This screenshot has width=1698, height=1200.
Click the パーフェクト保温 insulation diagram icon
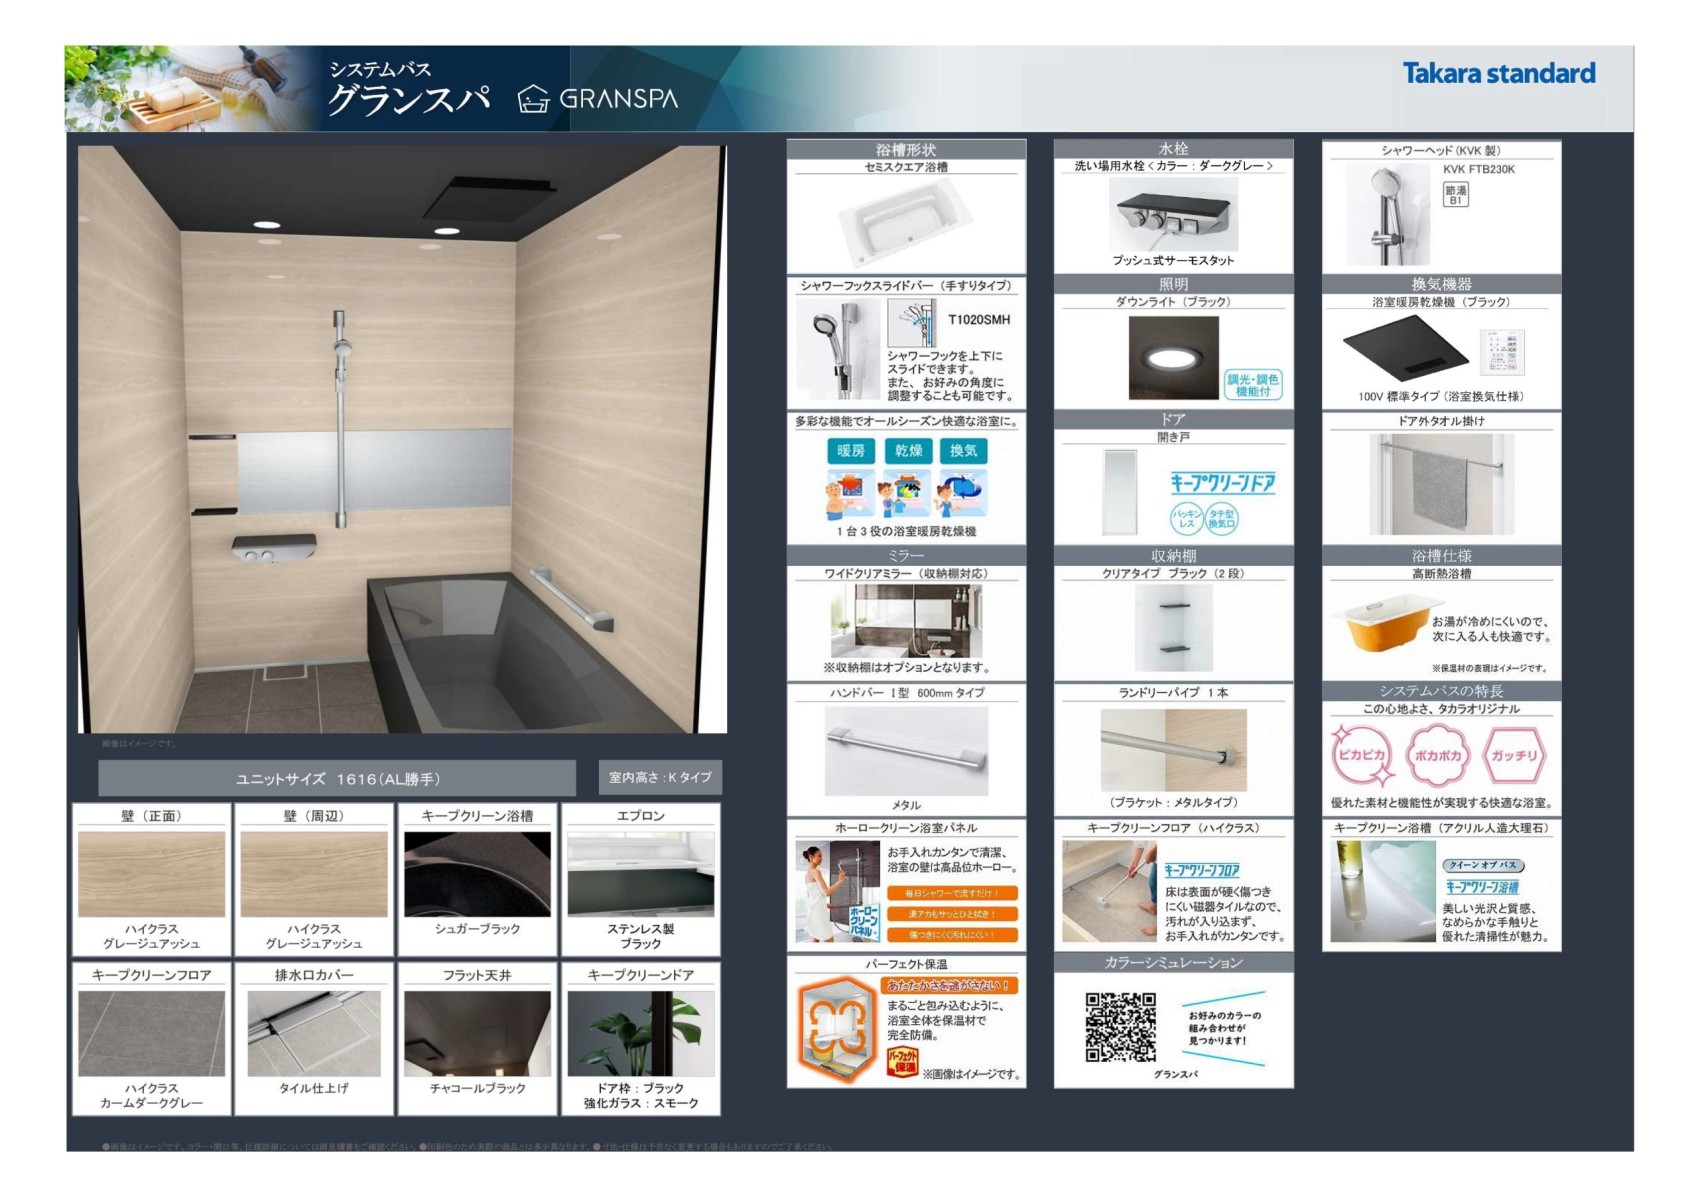(834, 1028)
